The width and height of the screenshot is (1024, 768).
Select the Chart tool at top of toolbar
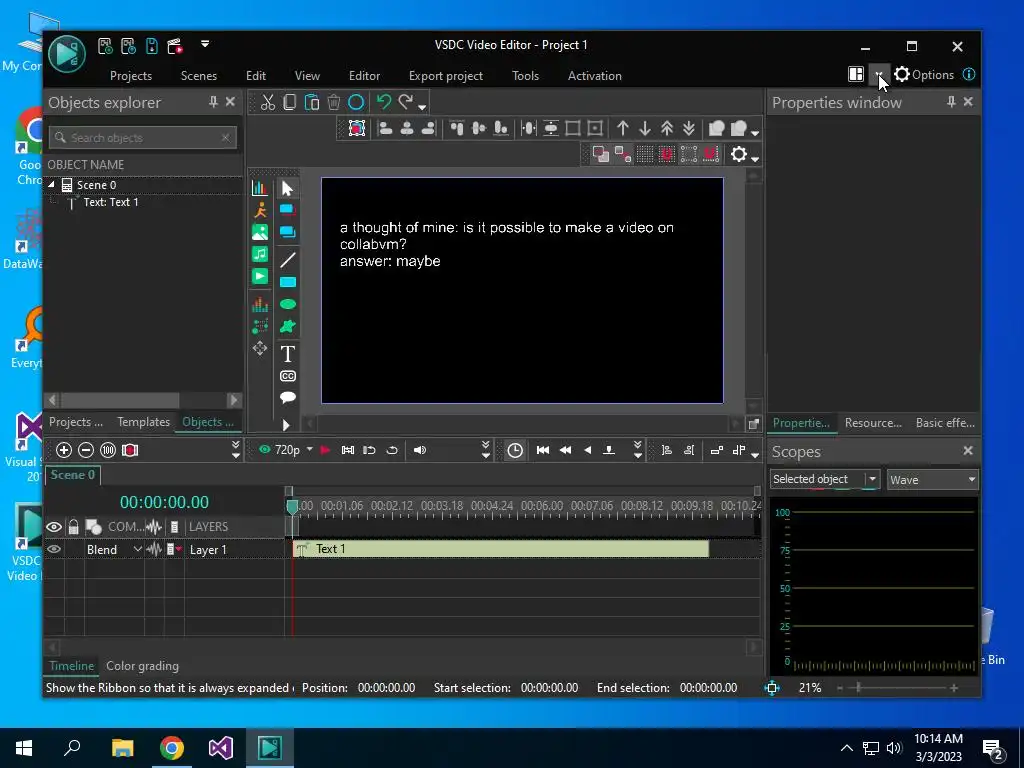coord(260,188)
